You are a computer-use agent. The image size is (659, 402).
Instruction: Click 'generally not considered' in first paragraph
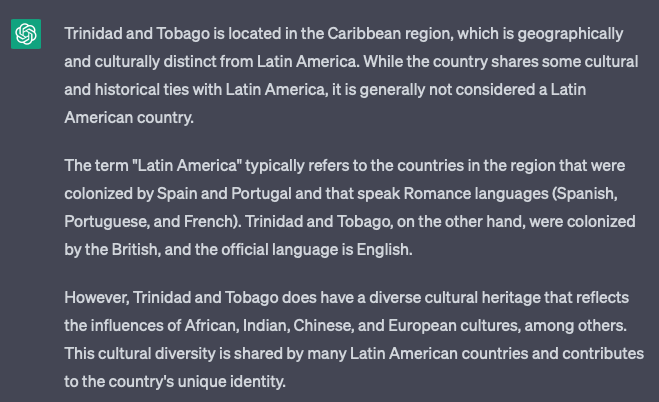tap(448, 90)
